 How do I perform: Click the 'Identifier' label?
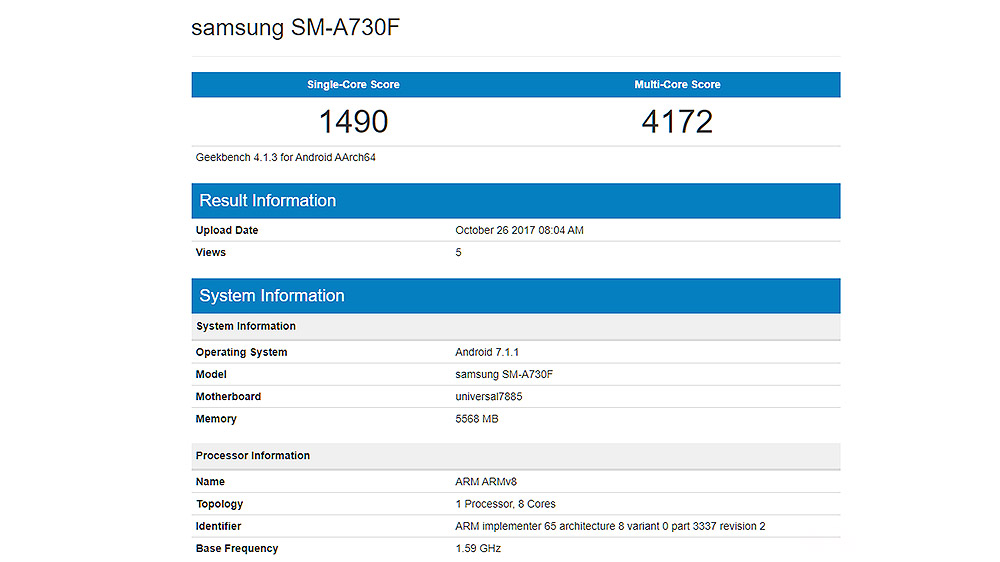tap(218, 526)
